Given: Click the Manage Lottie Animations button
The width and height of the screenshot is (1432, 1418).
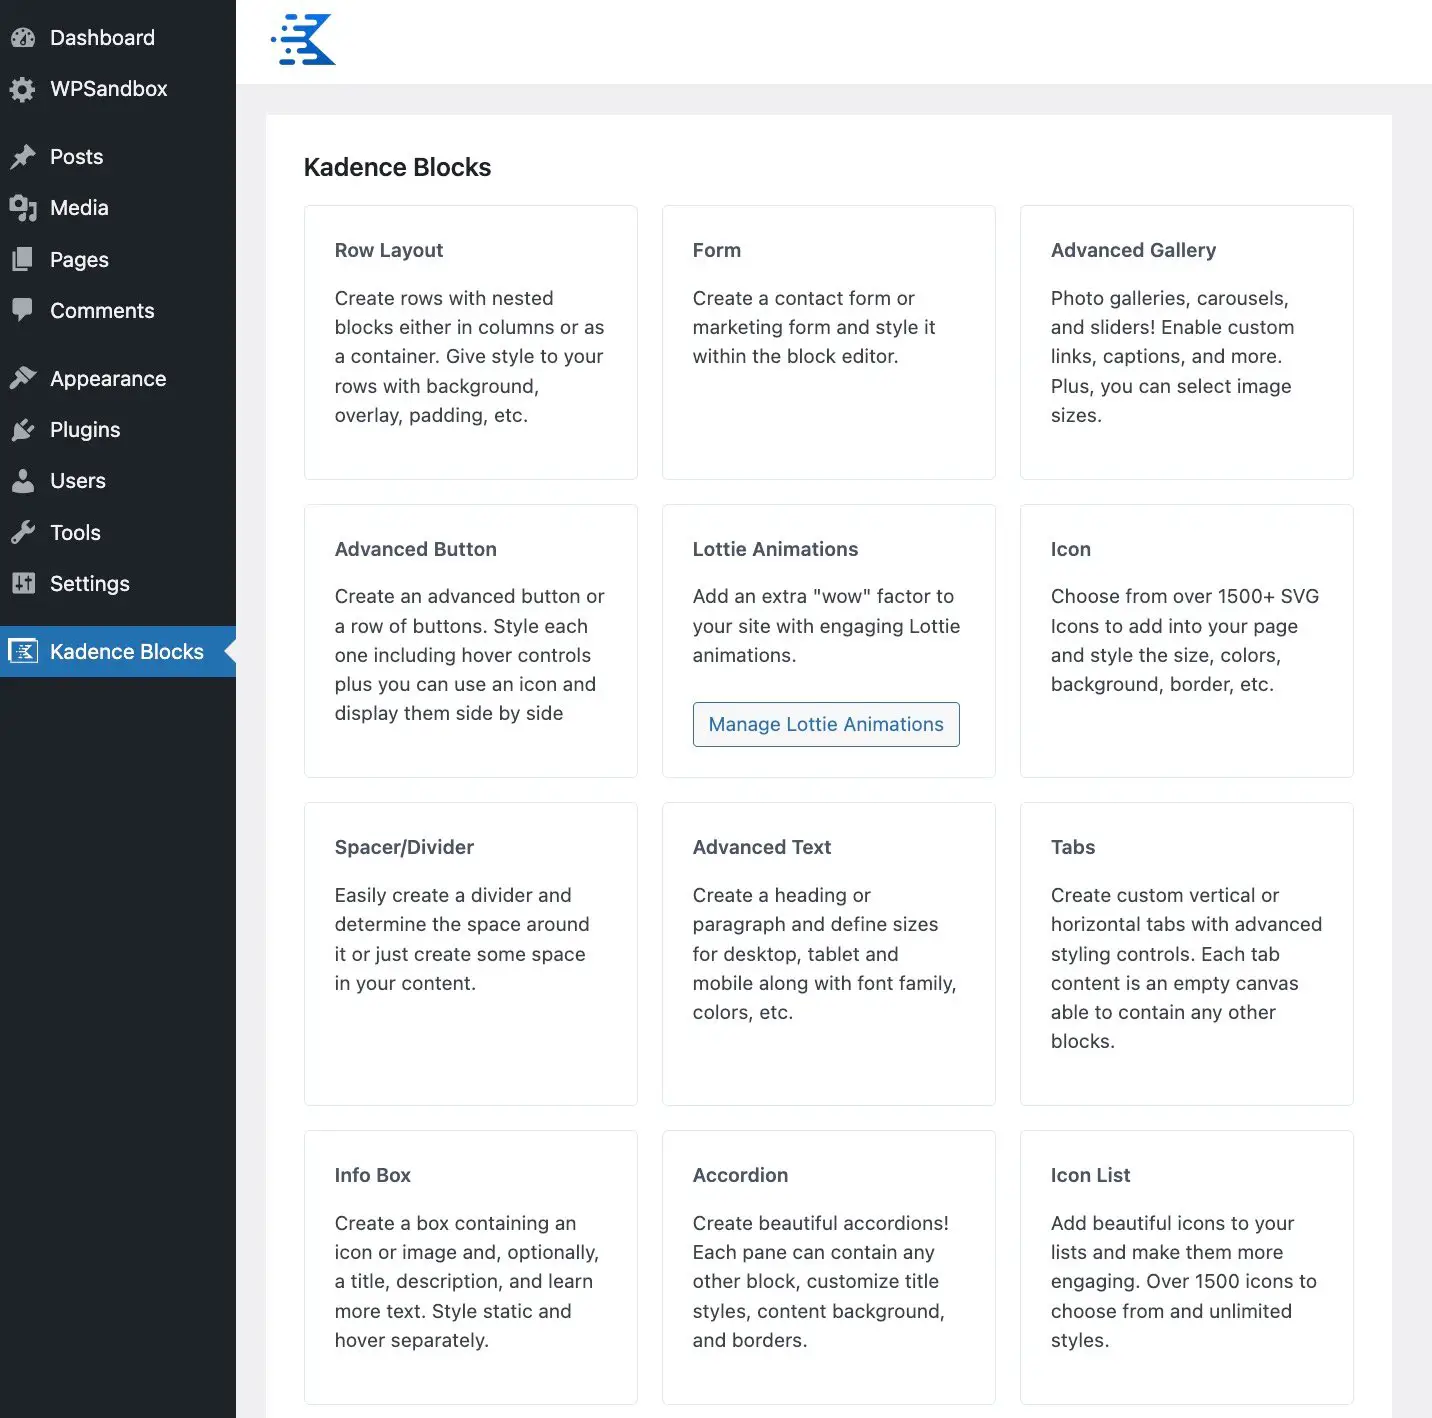Looking at the screenshot, I should pos(826,724).
